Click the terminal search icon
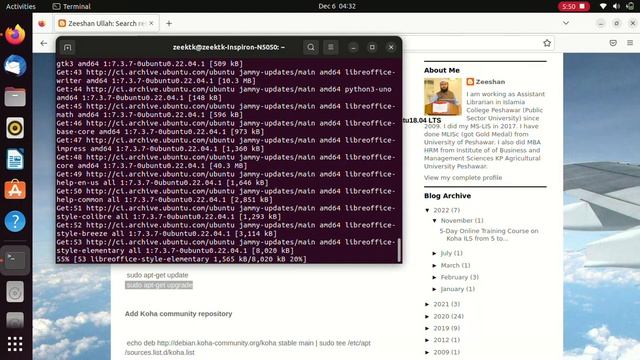 click(x=311, y=47)
